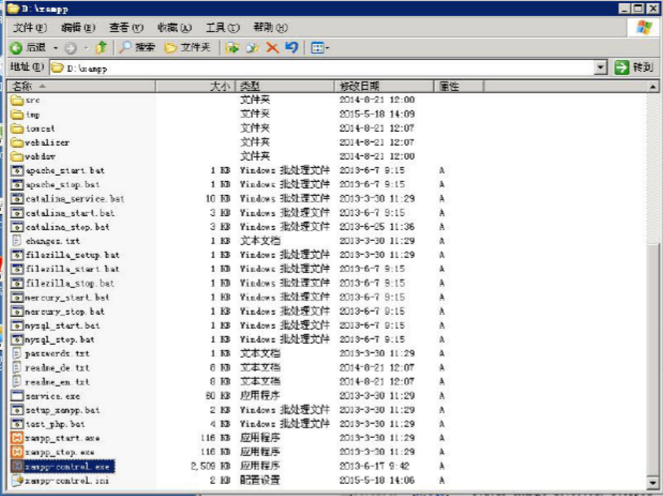Open the Favorites (收藏) menu
The width and height of the screenshot is (663, 496).
[x=174, y=28]
